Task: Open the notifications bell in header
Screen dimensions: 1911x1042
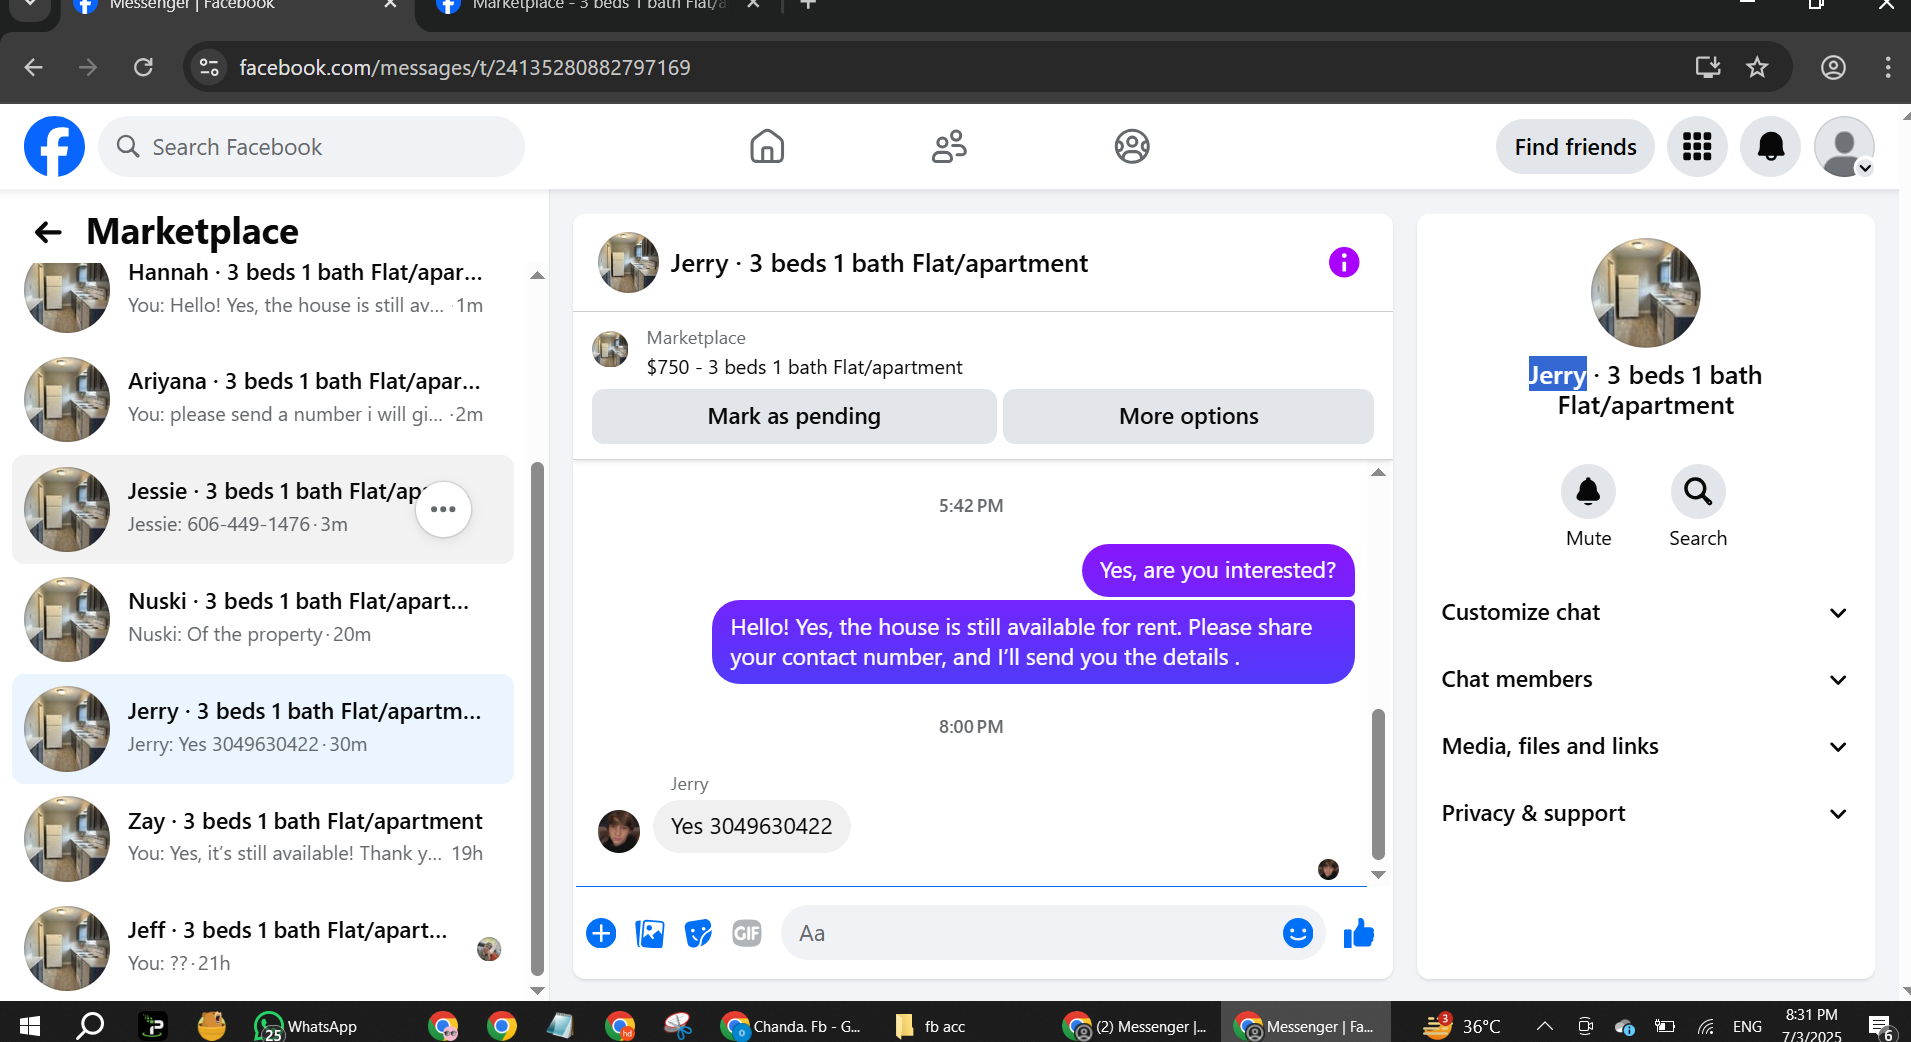Action: 1770,147
